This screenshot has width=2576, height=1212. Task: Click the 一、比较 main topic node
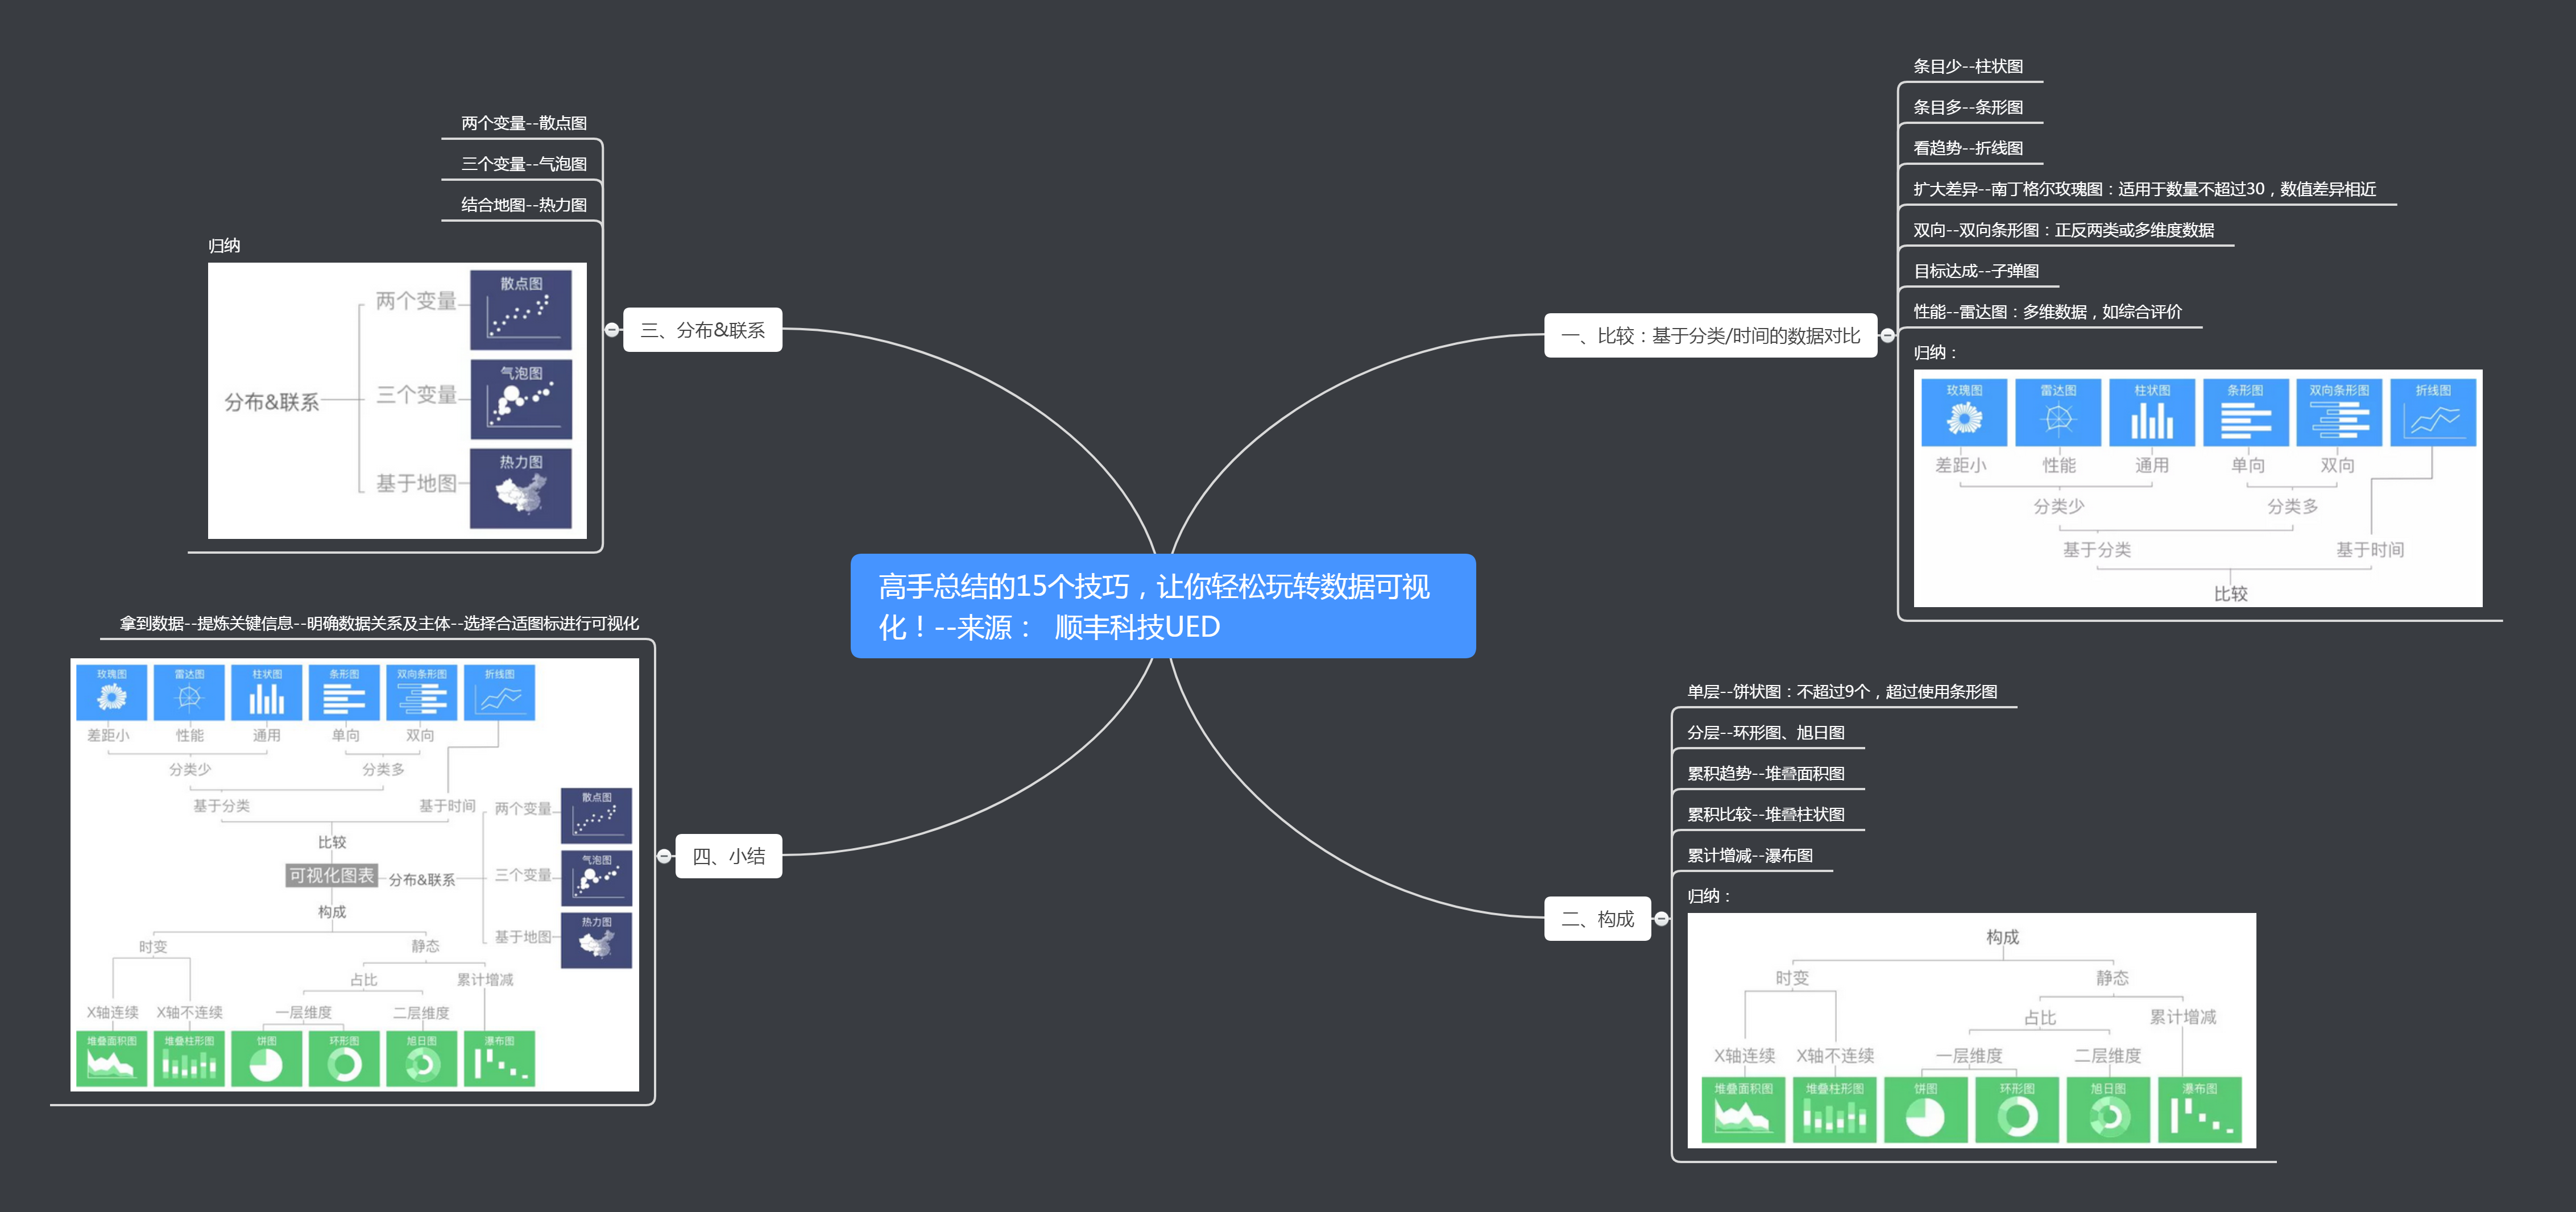1710,336
